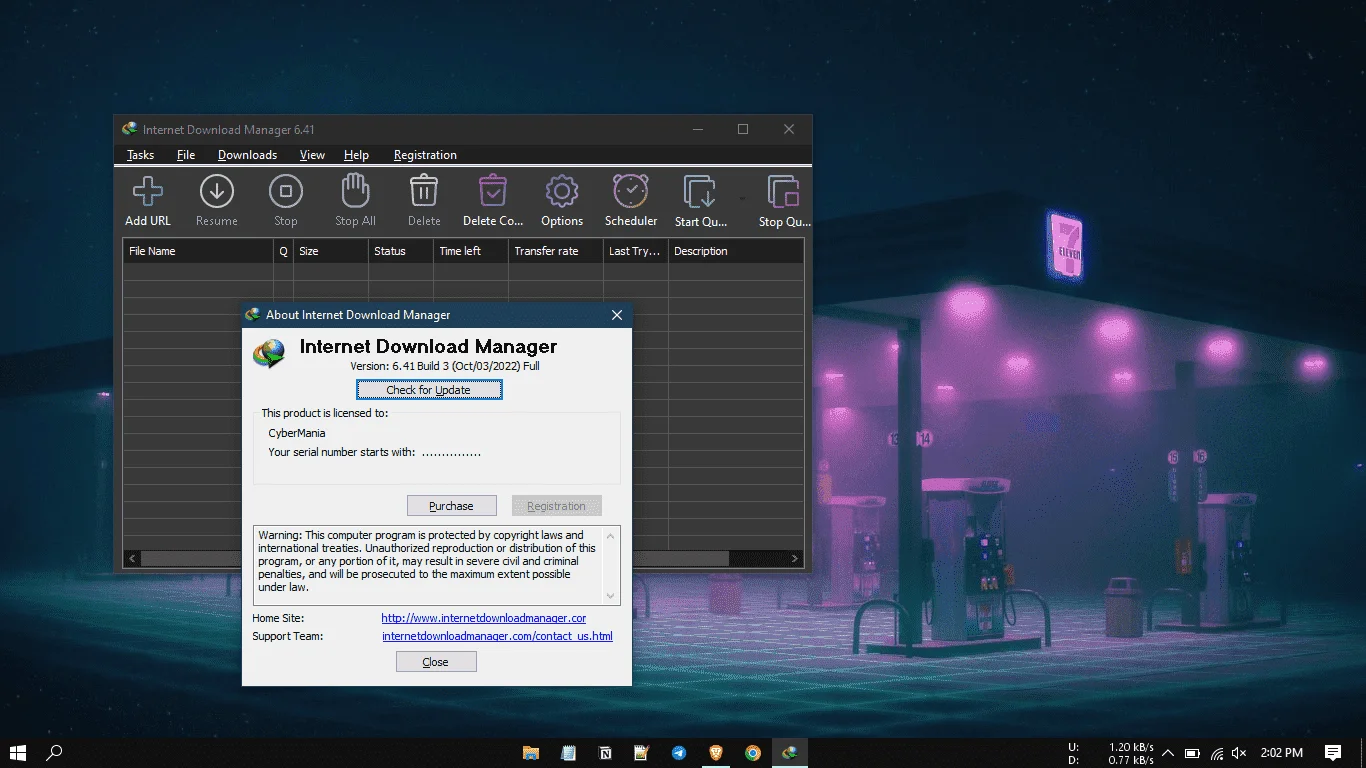Image resolution: width=1366 pixels, height=768 pixels.
Task: Open the Help menu
Action: coord(356,155)
